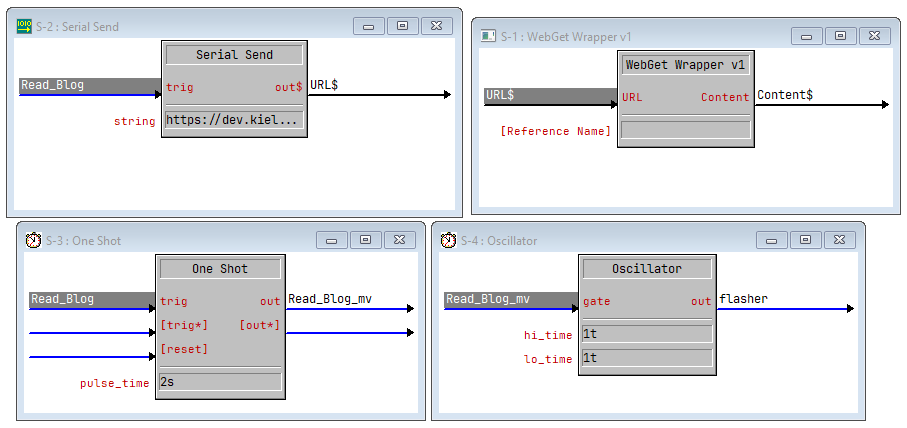Viewport: 907px width, 428px height.
Task: Click the Oscillator block title
Action: 646,269
